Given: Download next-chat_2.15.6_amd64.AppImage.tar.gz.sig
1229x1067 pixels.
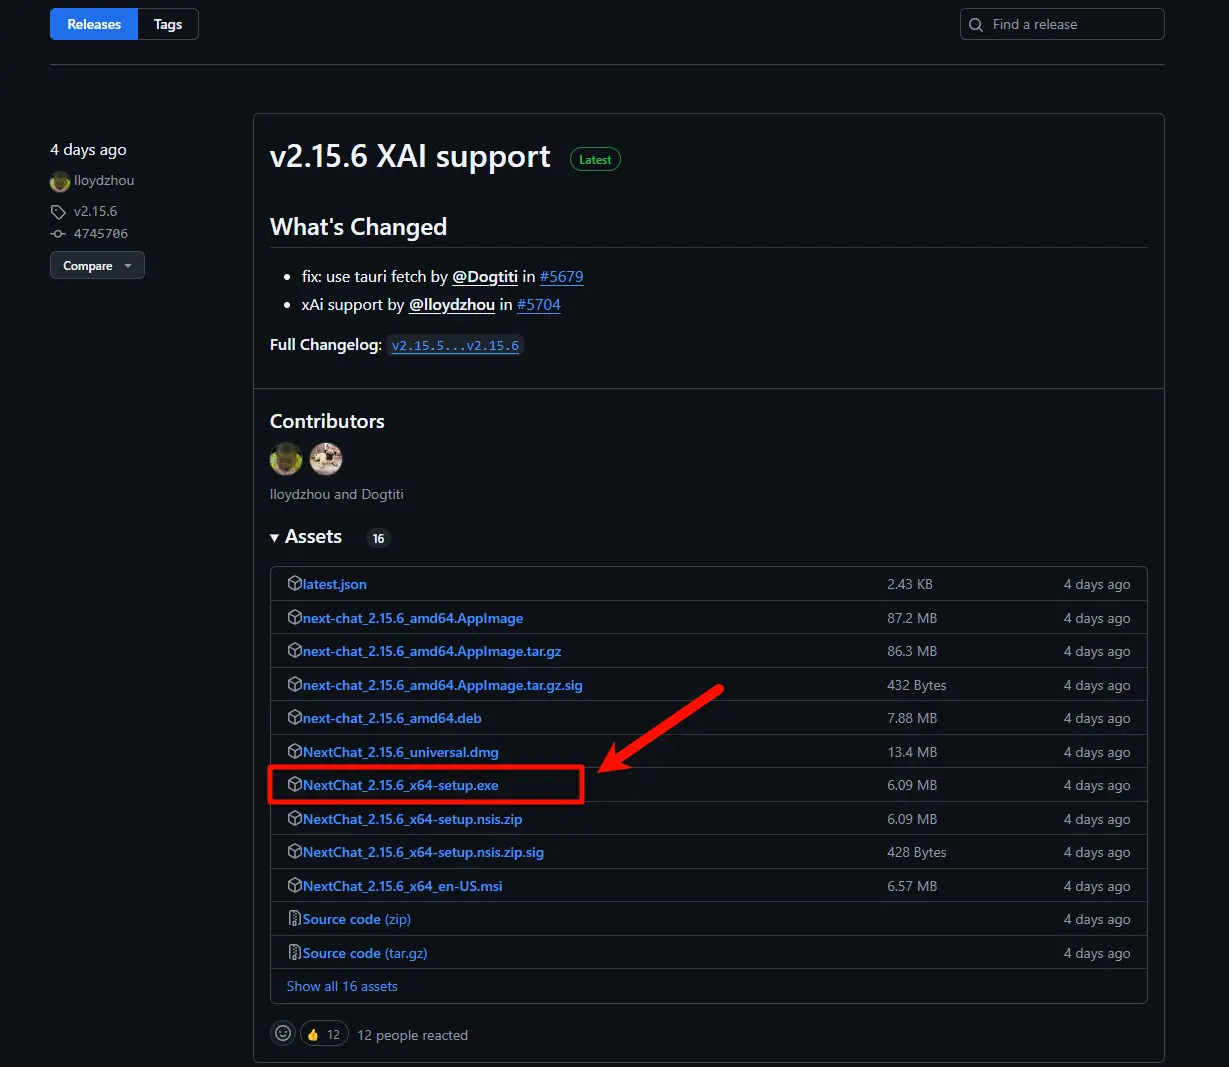Looking at the screenshot, I should click(443, 685).
